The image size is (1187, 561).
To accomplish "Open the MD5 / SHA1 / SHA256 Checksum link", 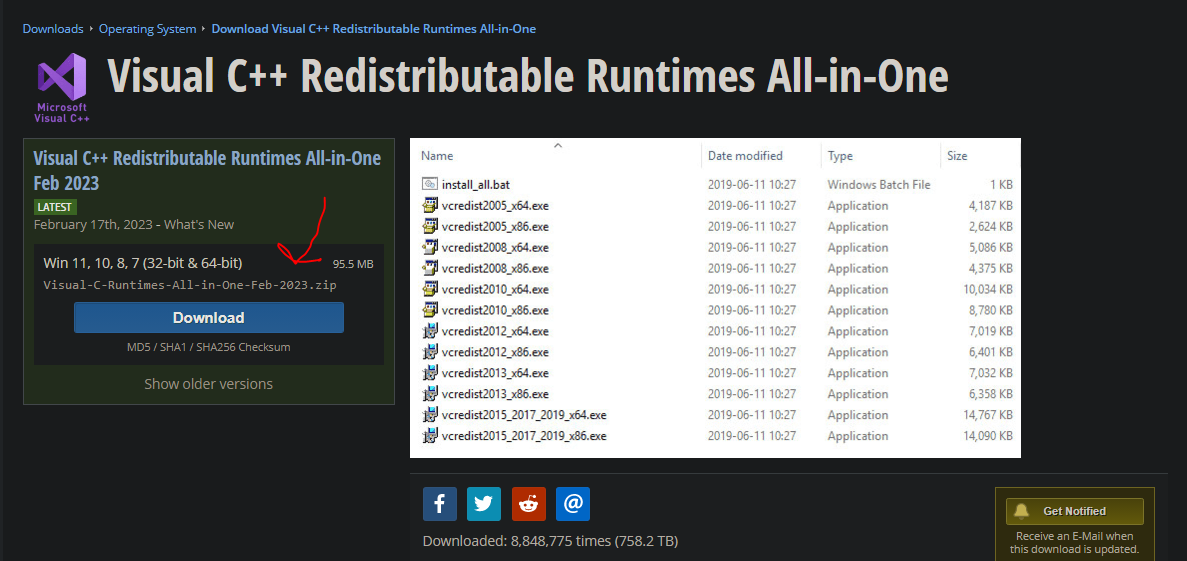I will [x=209, y=347].
